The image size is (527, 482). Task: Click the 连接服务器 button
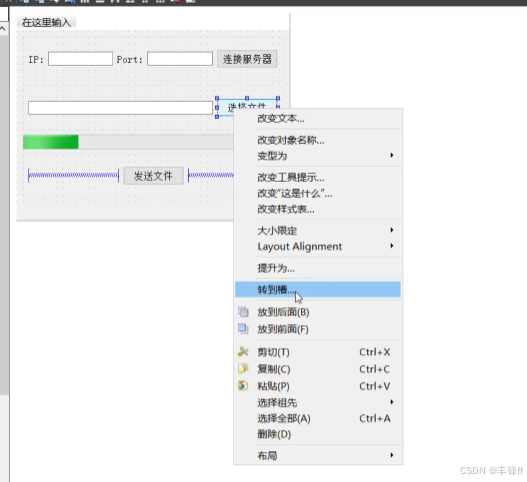point(247,59)
